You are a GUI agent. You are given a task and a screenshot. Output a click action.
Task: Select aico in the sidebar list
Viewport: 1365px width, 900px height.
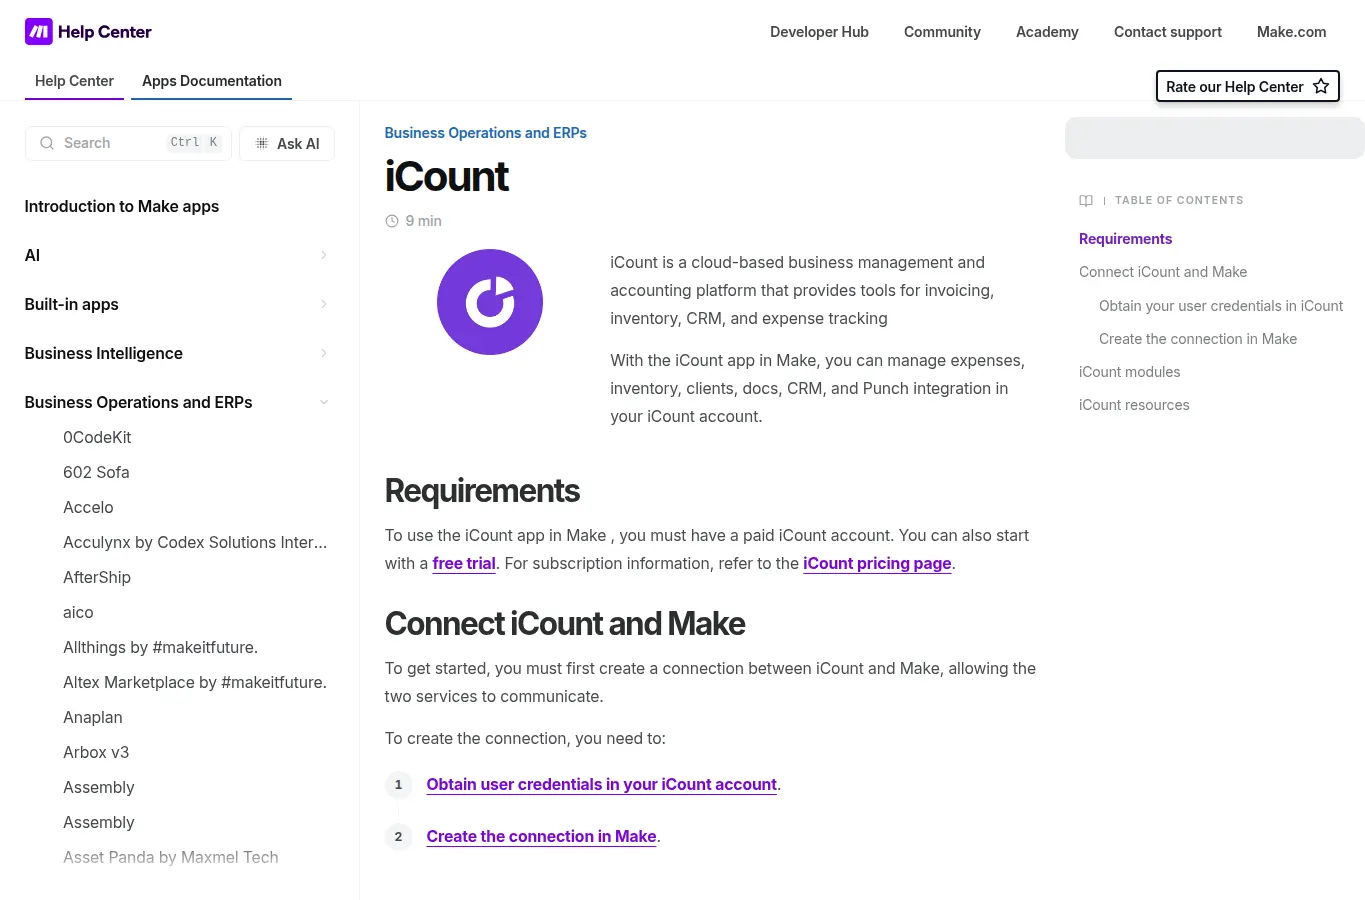(78, 612)
